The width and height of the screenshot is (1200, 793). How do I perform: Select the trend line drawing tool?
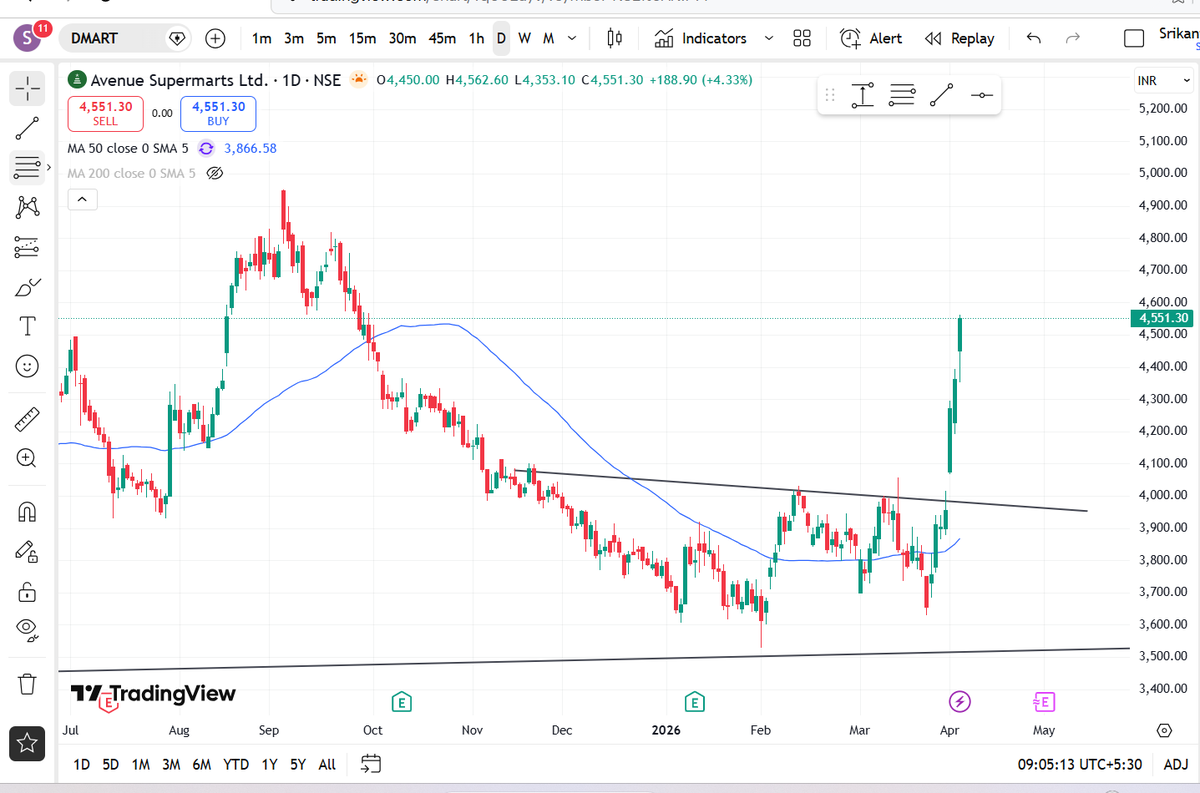[x=27, y=128]
